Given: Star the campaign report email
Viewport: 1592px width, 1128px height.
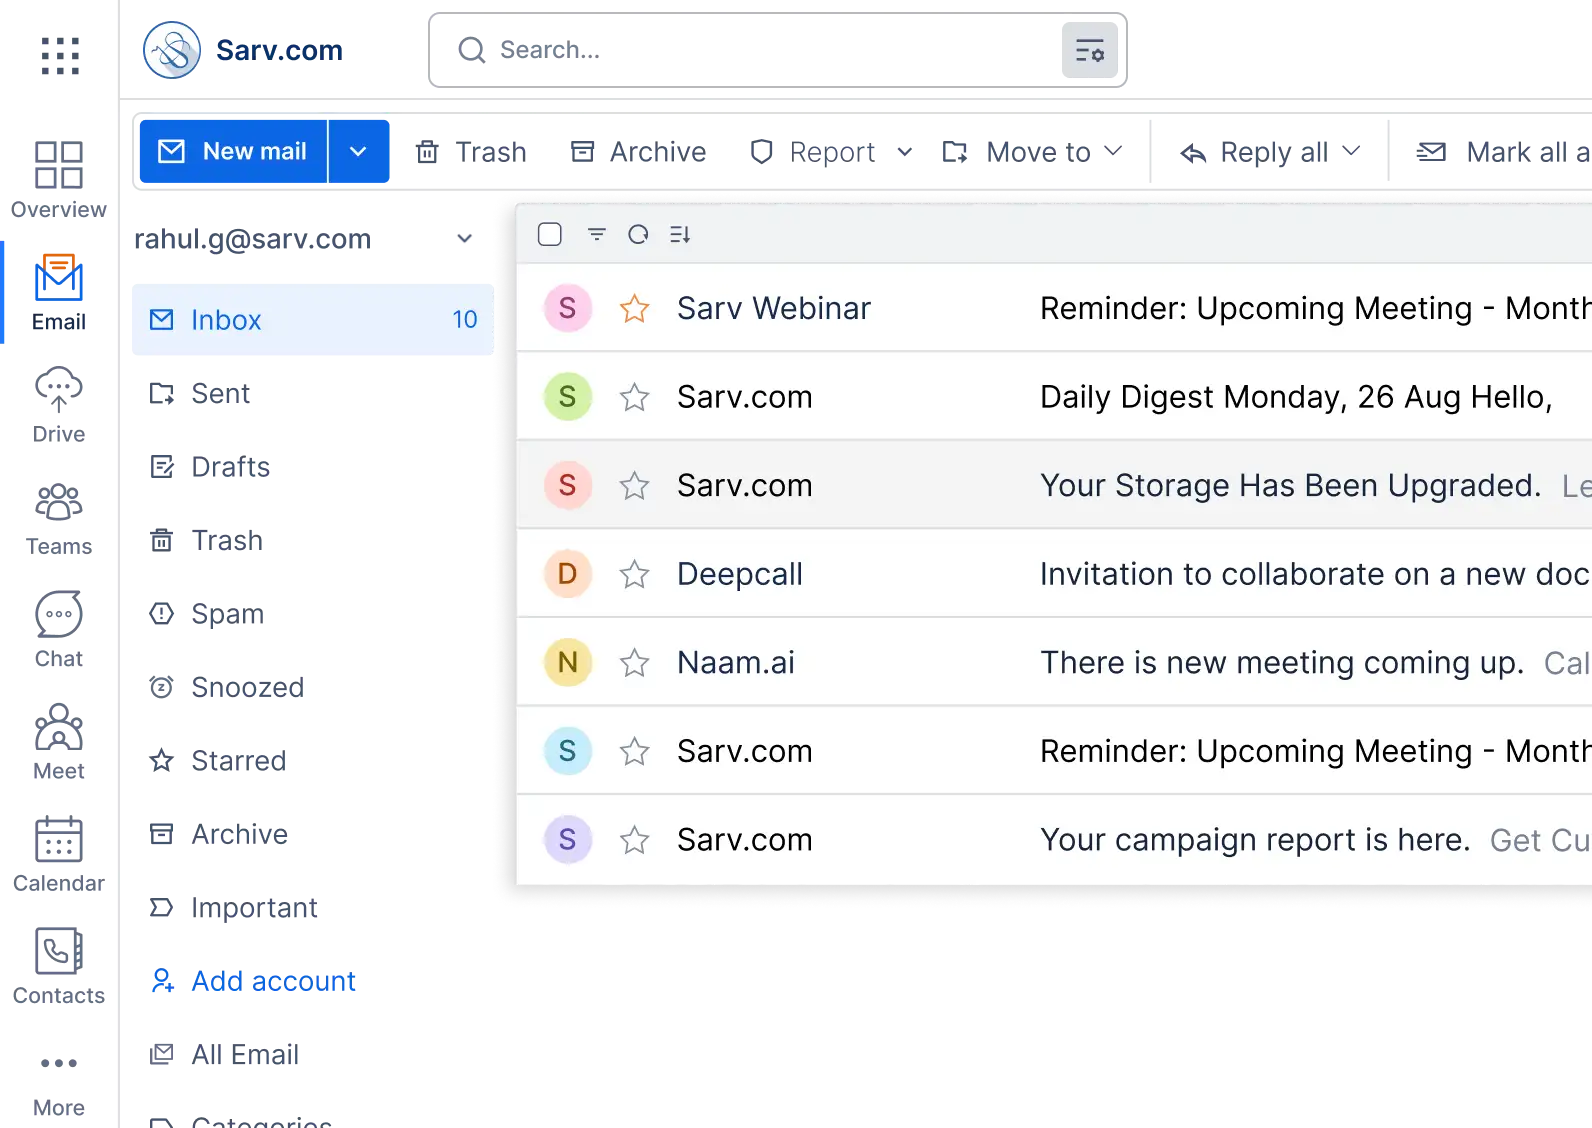Looking at the screenshot, I should 634,840.
